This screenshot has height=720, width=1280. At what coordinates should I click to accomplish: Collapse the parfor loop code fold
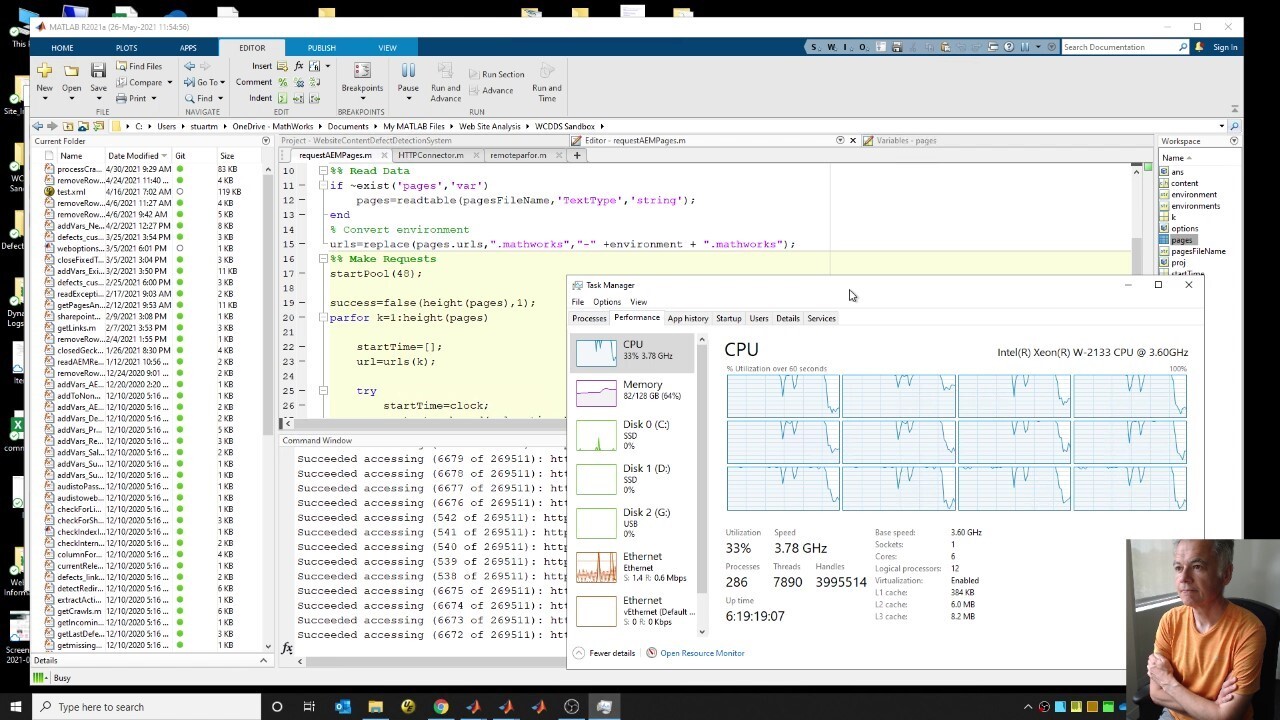click(323, 318)
